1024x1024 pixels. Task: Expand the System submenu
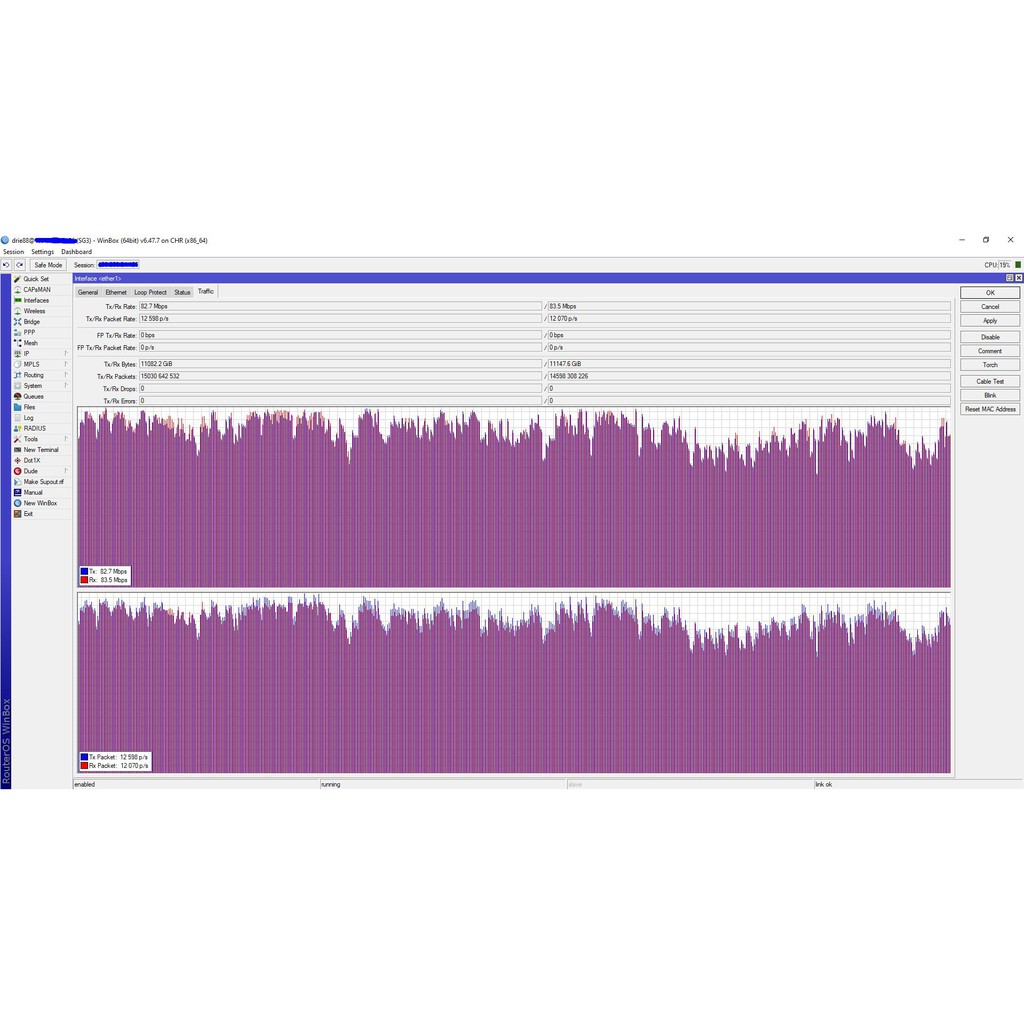click(66, 386)
